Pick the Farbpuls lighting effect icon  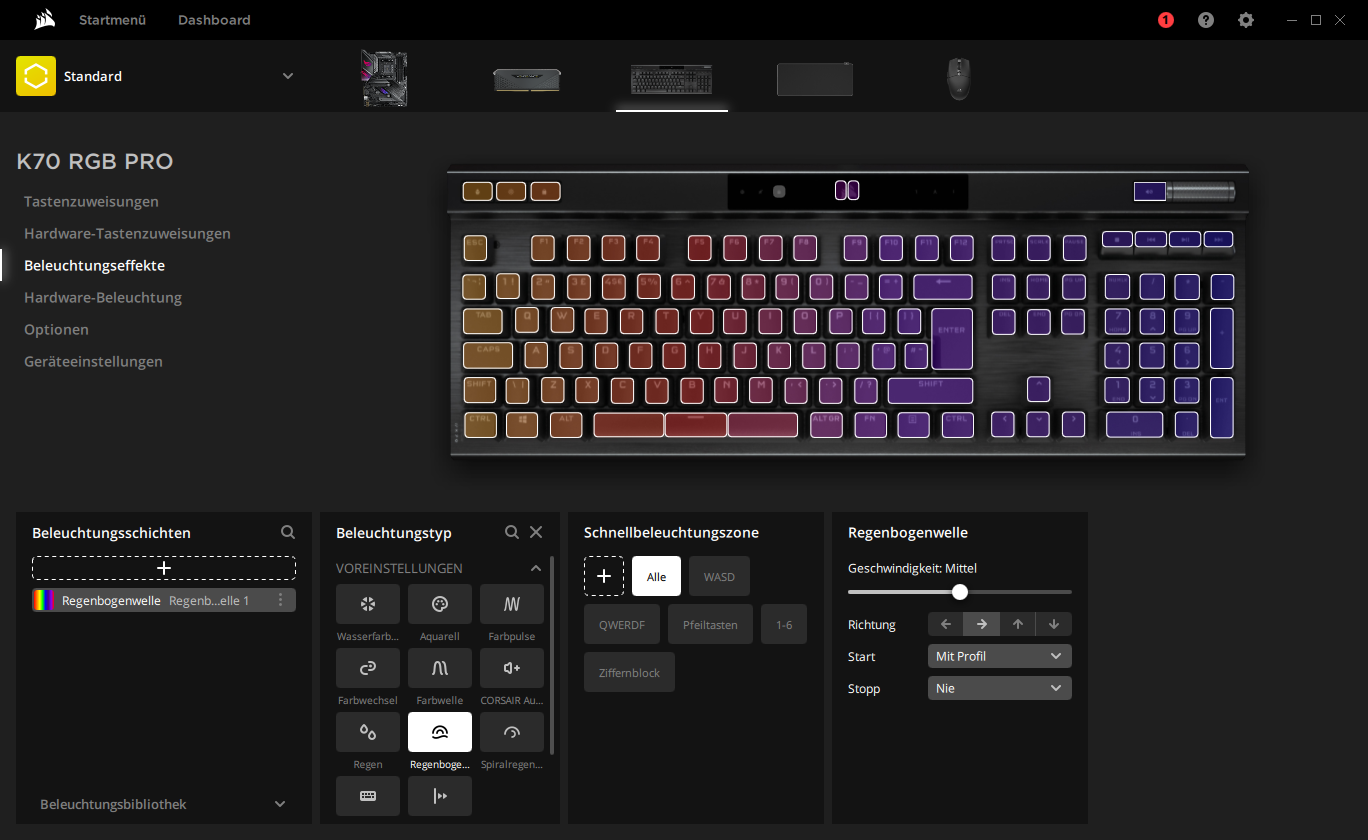512,604
